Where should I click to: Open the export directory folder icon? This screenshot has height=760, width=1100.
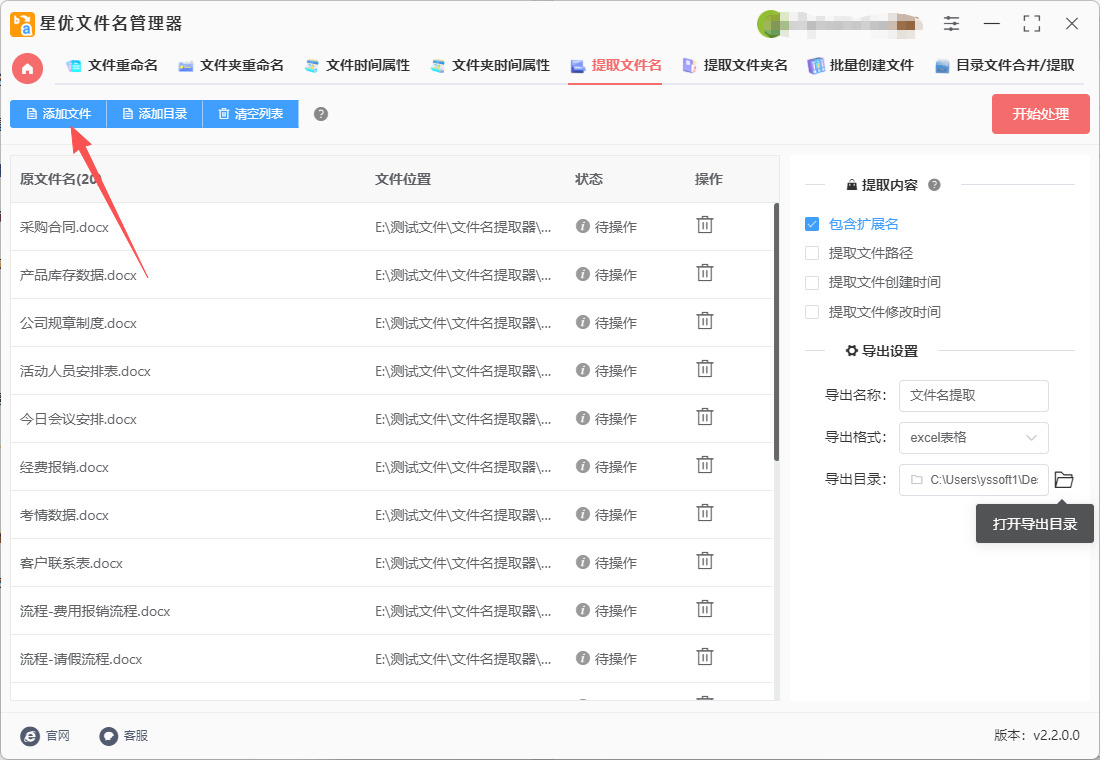tap(1064, 480)
